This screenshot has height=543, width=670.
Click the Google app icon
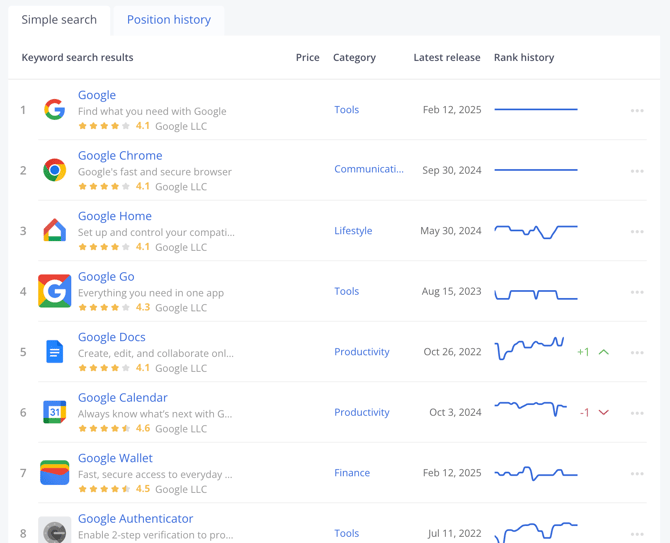(x=55, y=110)
